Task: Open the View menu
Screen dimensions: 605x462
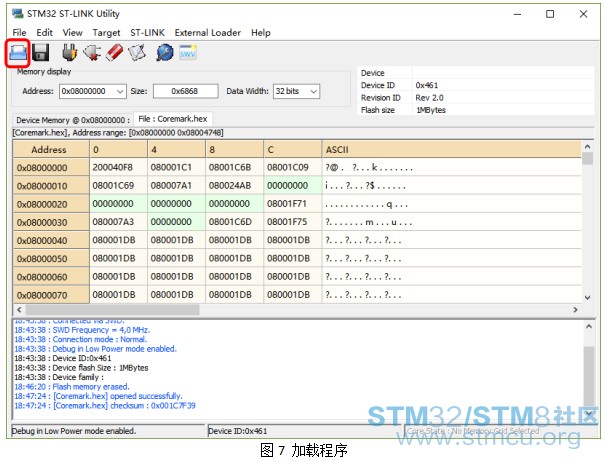Action: (x=73, y=33)
